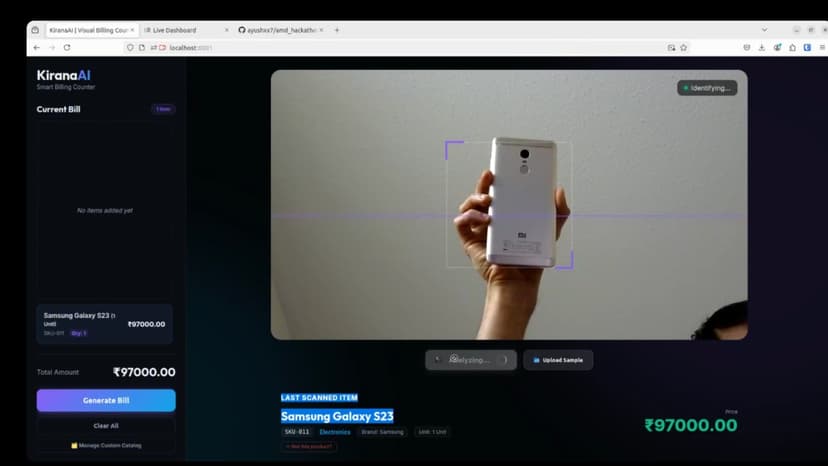The height and width of the screenshot is (466, 828).
Task: Click the Generate Bill button
Action: 106,400
